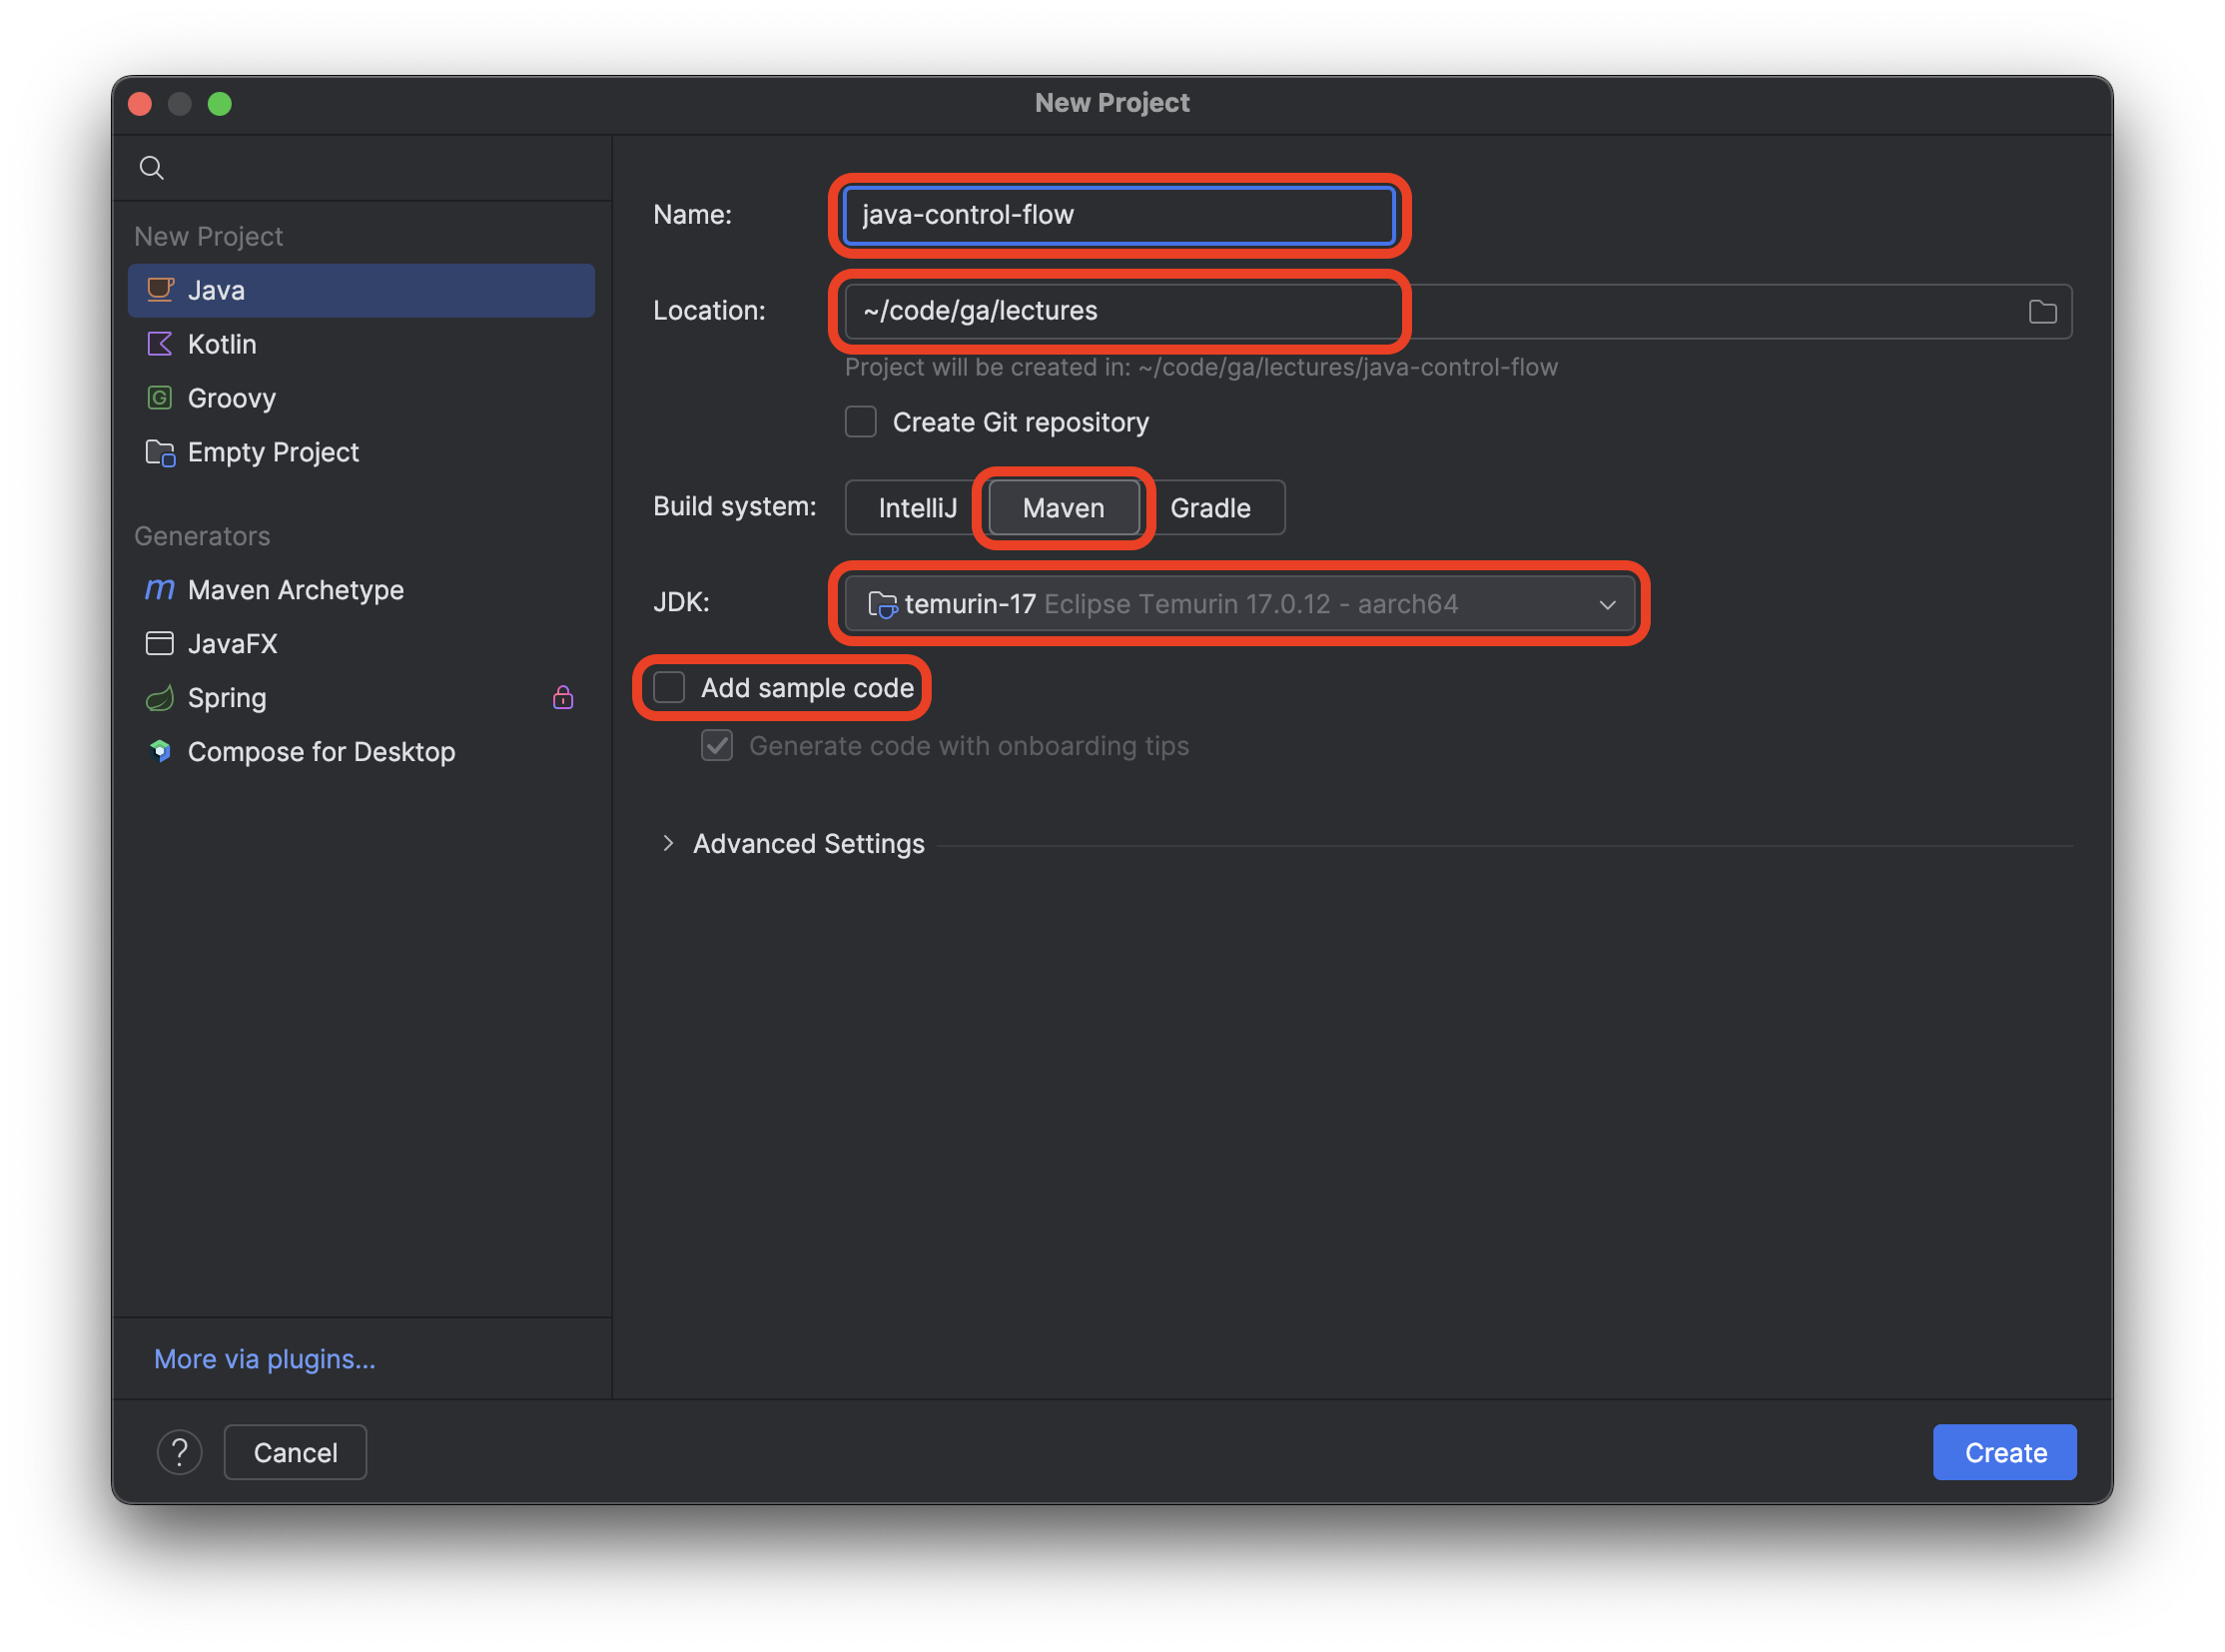Select the Kotlin generator
This screenshot has width=2225, height=1652.
coord(222,344)
